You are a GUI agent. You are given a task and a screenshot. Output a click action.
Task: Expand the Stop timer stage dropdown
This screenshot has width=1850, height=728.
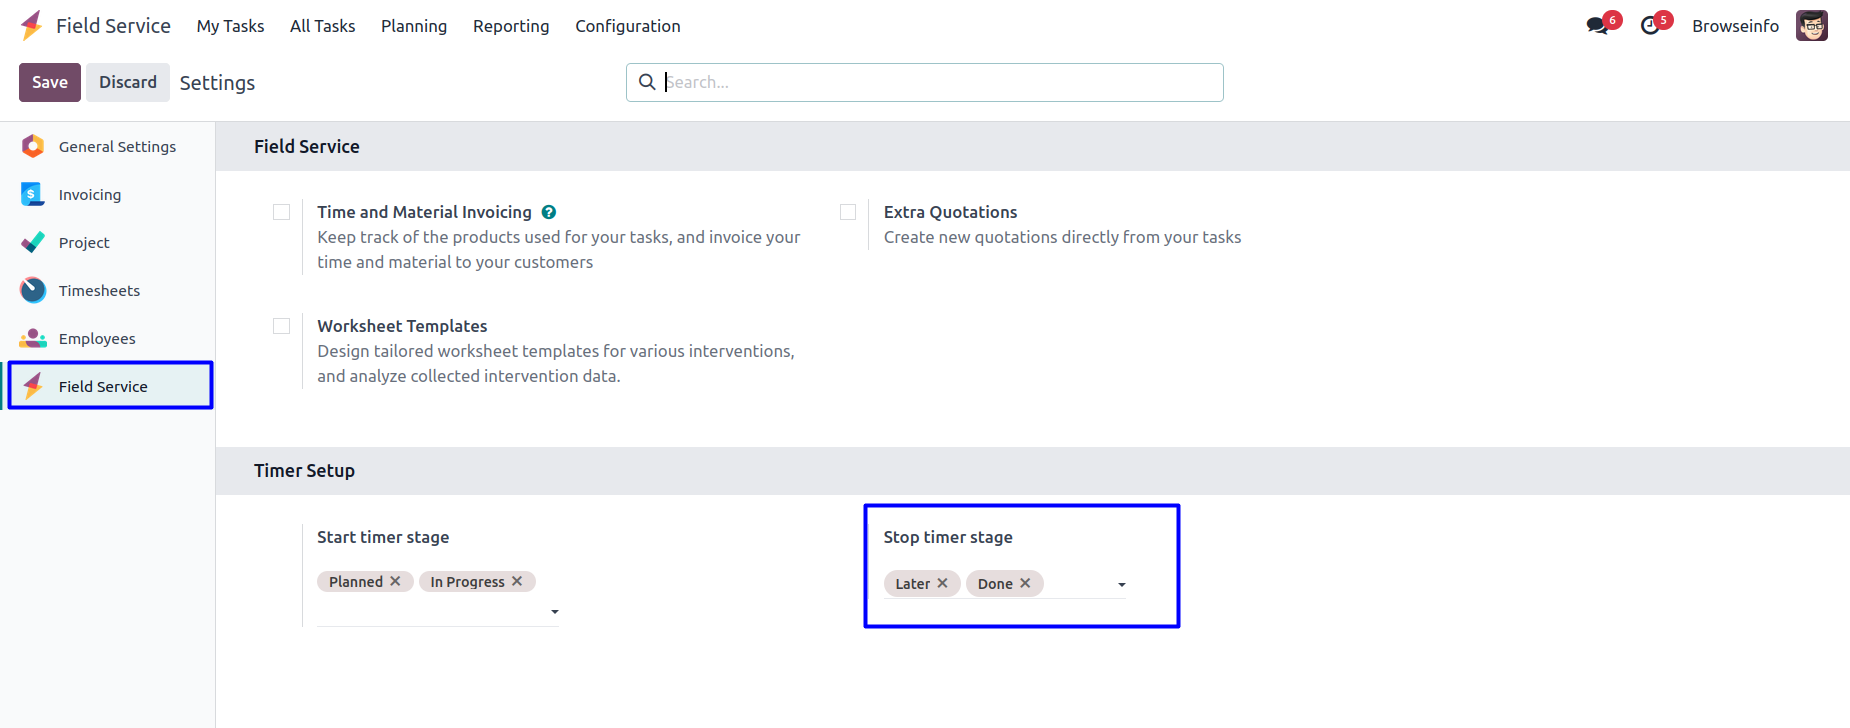point(1122,585)
